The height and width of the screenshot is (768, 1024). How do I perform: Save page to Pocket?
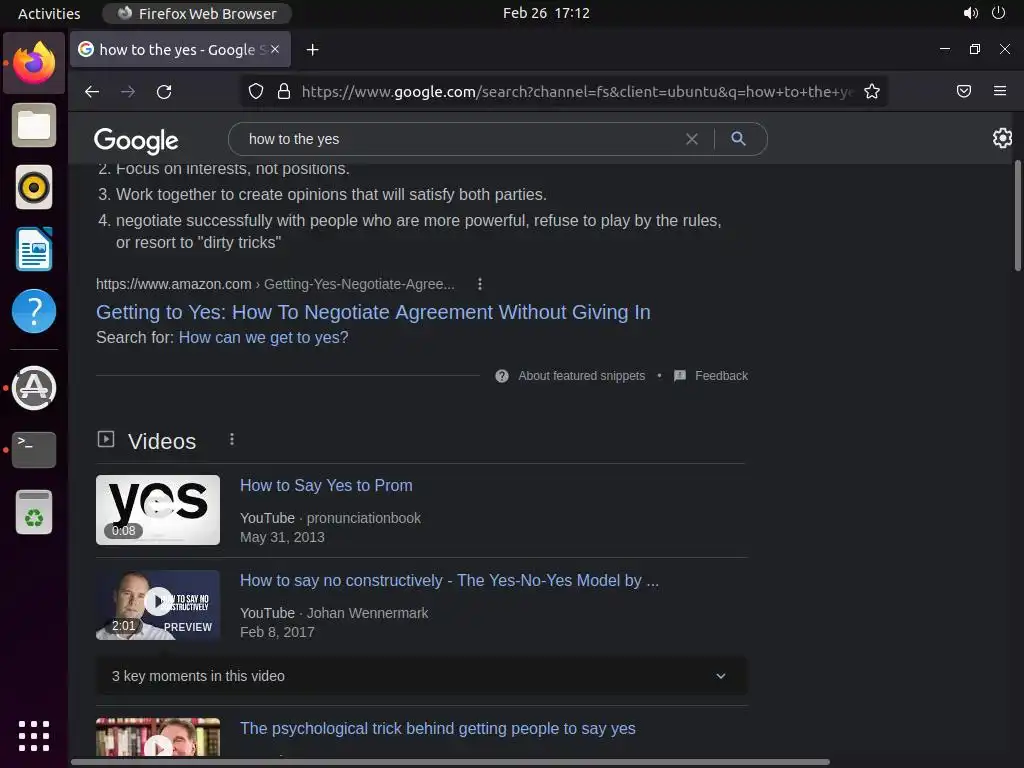point(963,91)
